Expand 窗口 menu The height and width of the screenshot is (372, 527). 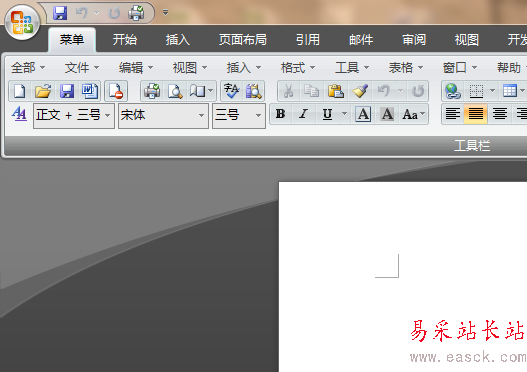tap(460, 68)
